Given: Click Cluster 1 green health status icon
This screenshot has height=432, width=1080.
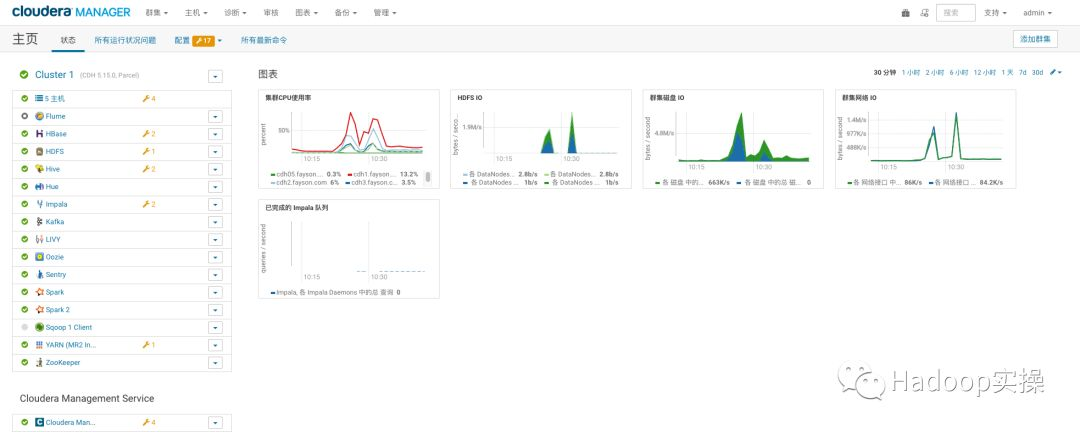Looking at the screenshot, I should 24,74.
